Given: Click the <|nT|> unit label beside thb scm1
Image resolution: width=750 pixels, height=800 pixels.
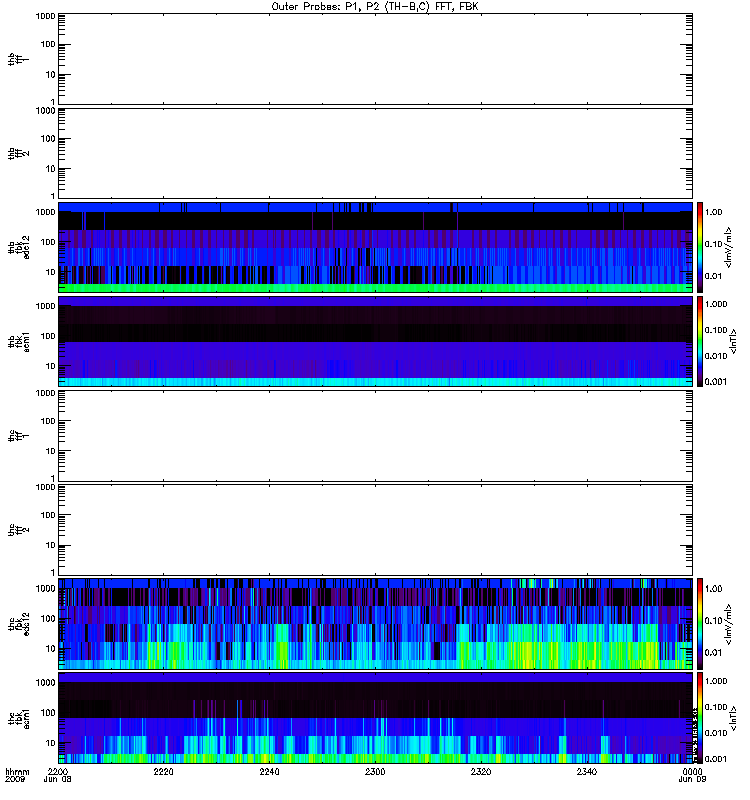Looking at the screenshot, I should [733, 341].
